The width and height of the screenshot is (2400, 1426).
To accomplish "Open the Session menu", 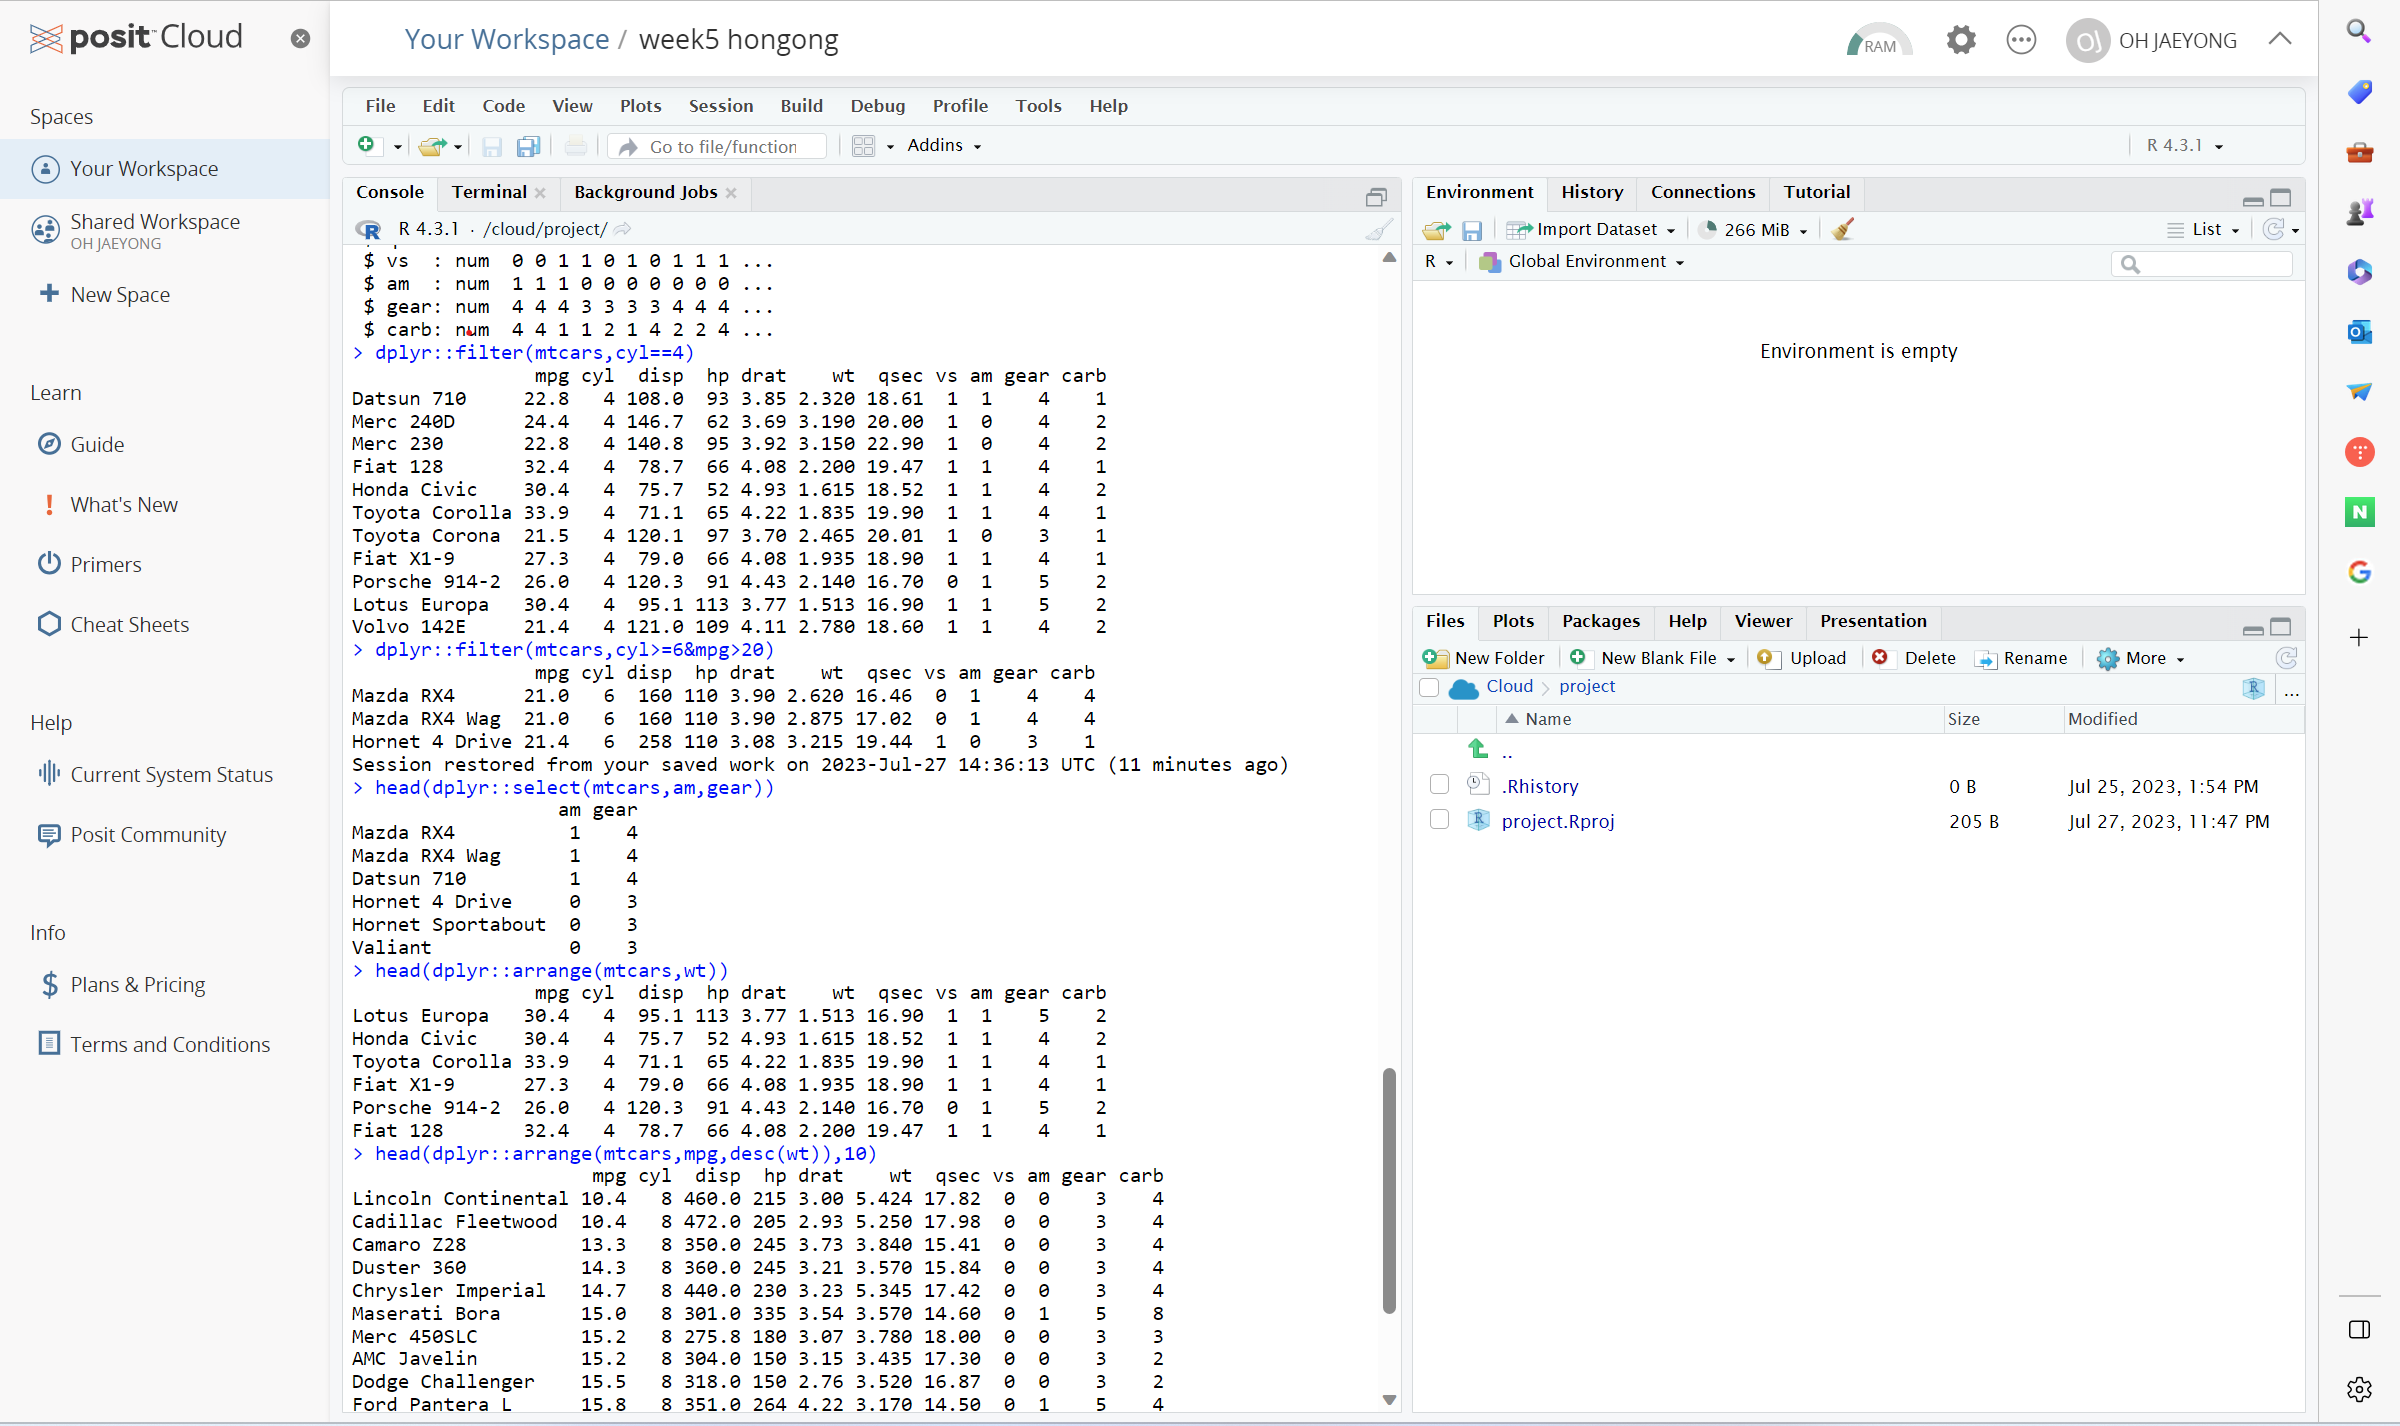I will [720, 106].
